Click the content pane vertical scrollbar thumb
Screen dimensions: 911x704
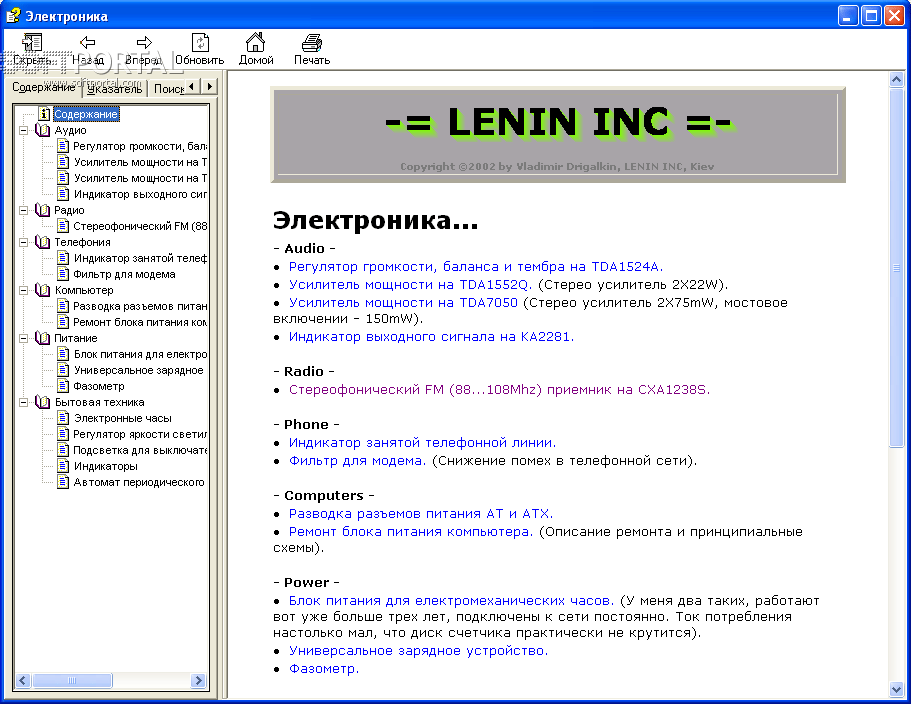click(896, 268)
